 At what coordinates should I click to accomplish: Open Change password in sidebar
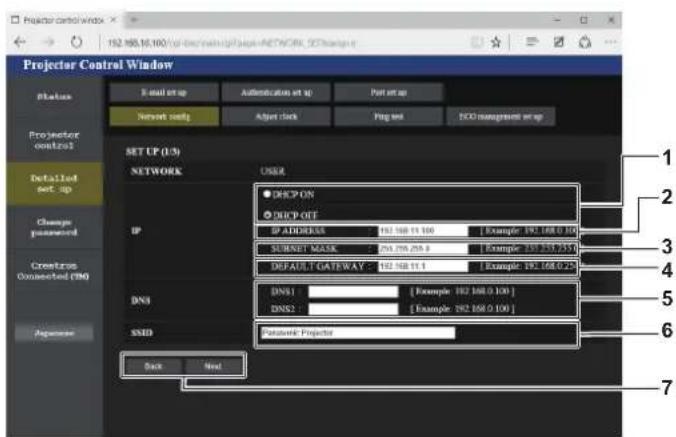[54, 227]
